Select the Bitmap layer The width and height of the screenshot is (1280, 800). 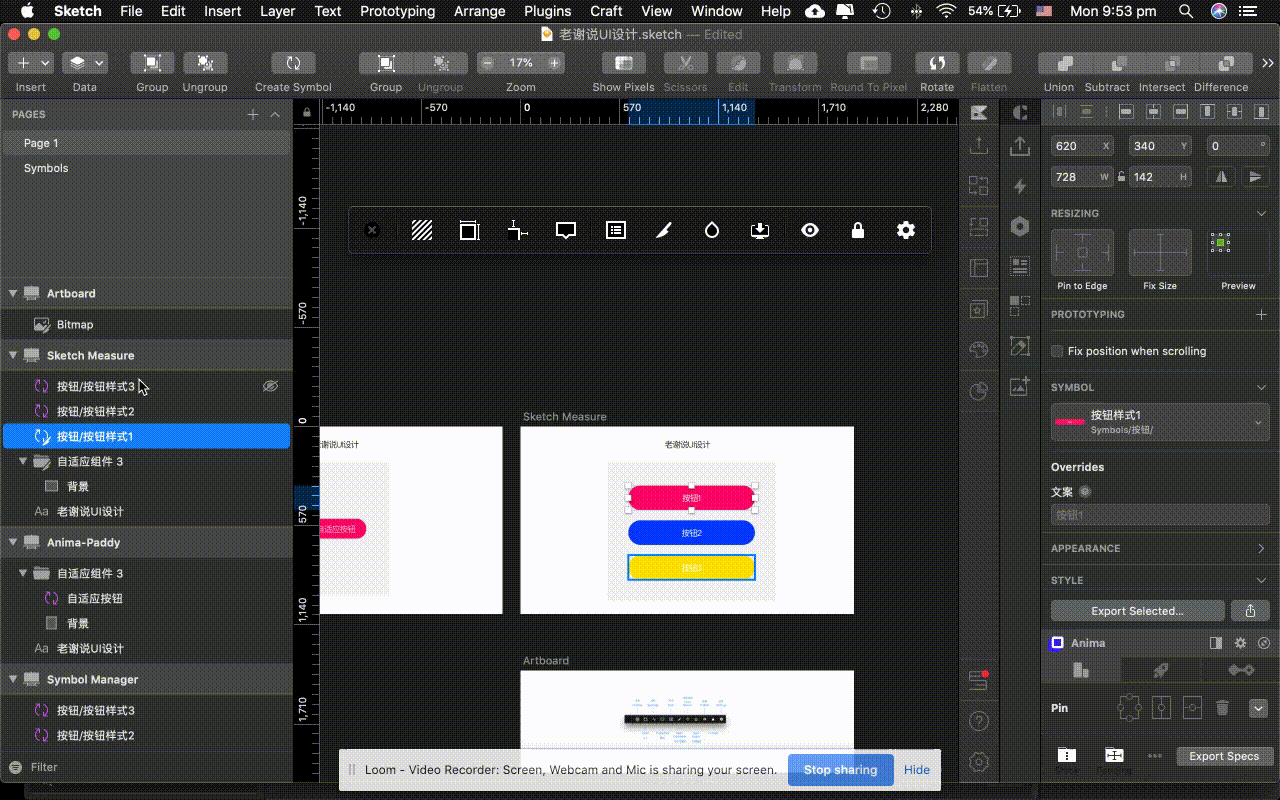tap(146, 324)
